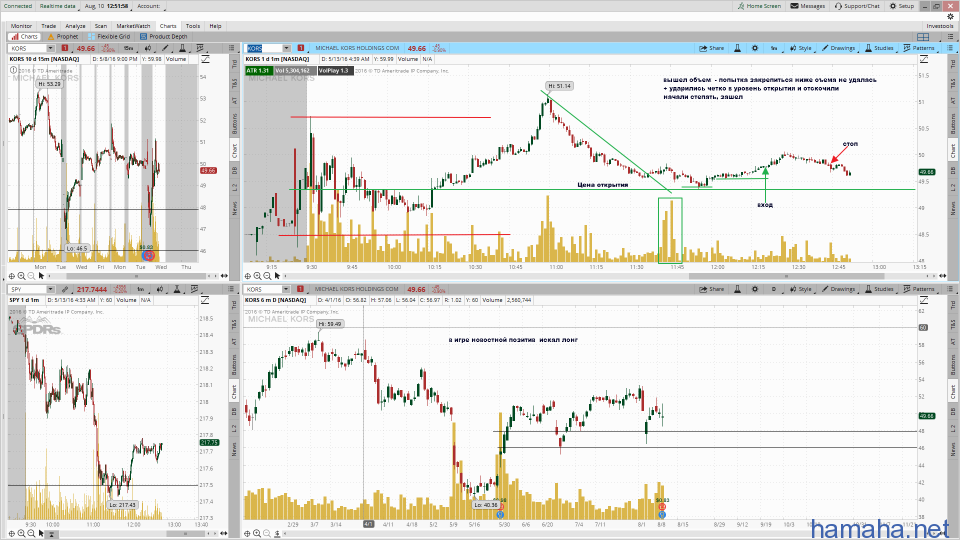Open the patterns icon in top-left chart

coord(200,48)
